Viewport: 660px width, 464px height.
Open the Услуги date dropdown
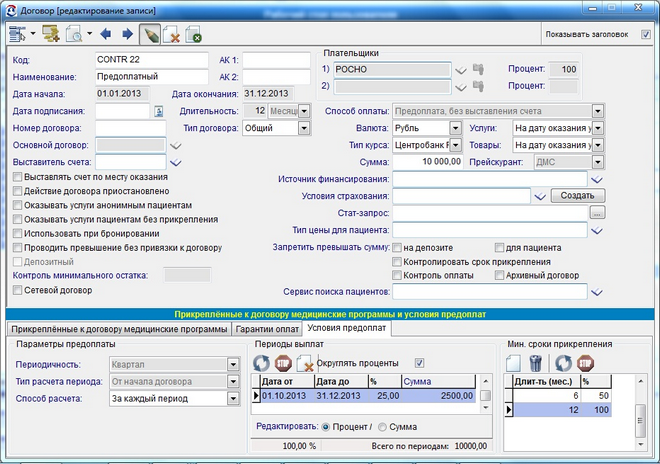(598, 128)
